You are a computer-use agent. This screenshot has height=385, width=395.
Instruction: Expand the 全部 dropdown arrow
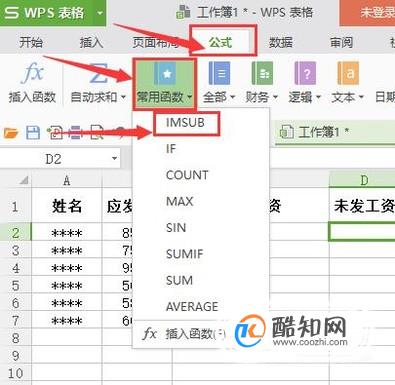232,97
